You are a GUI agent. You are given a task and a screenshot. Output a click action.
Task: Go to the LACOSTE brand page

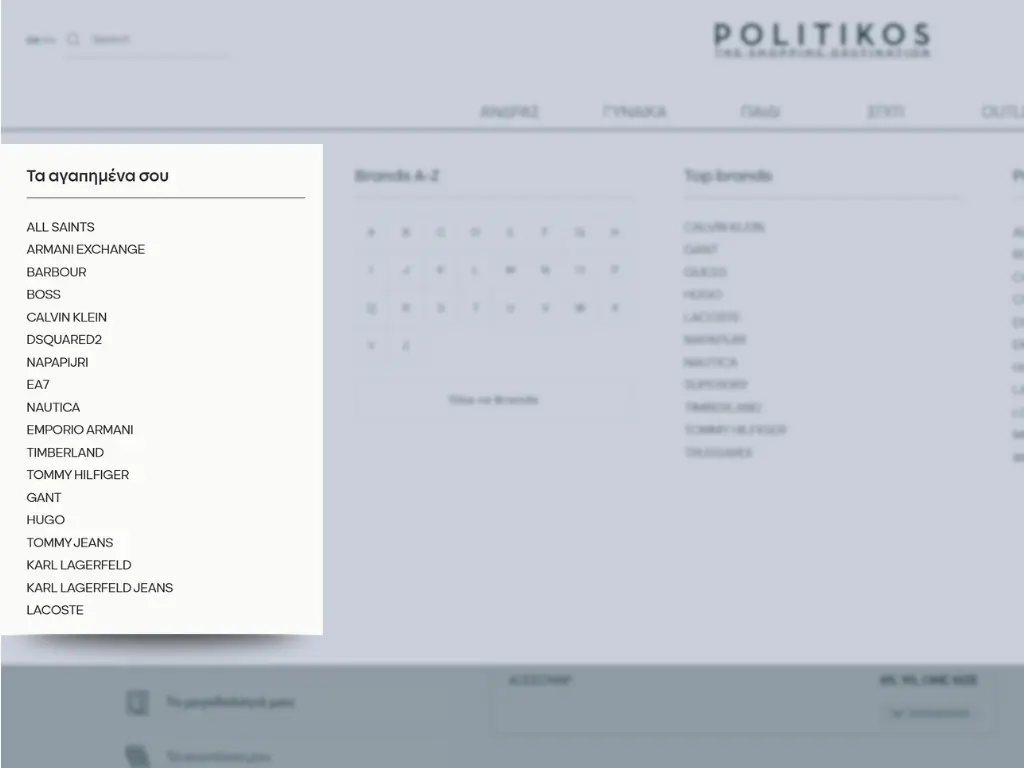pos(55,610)
